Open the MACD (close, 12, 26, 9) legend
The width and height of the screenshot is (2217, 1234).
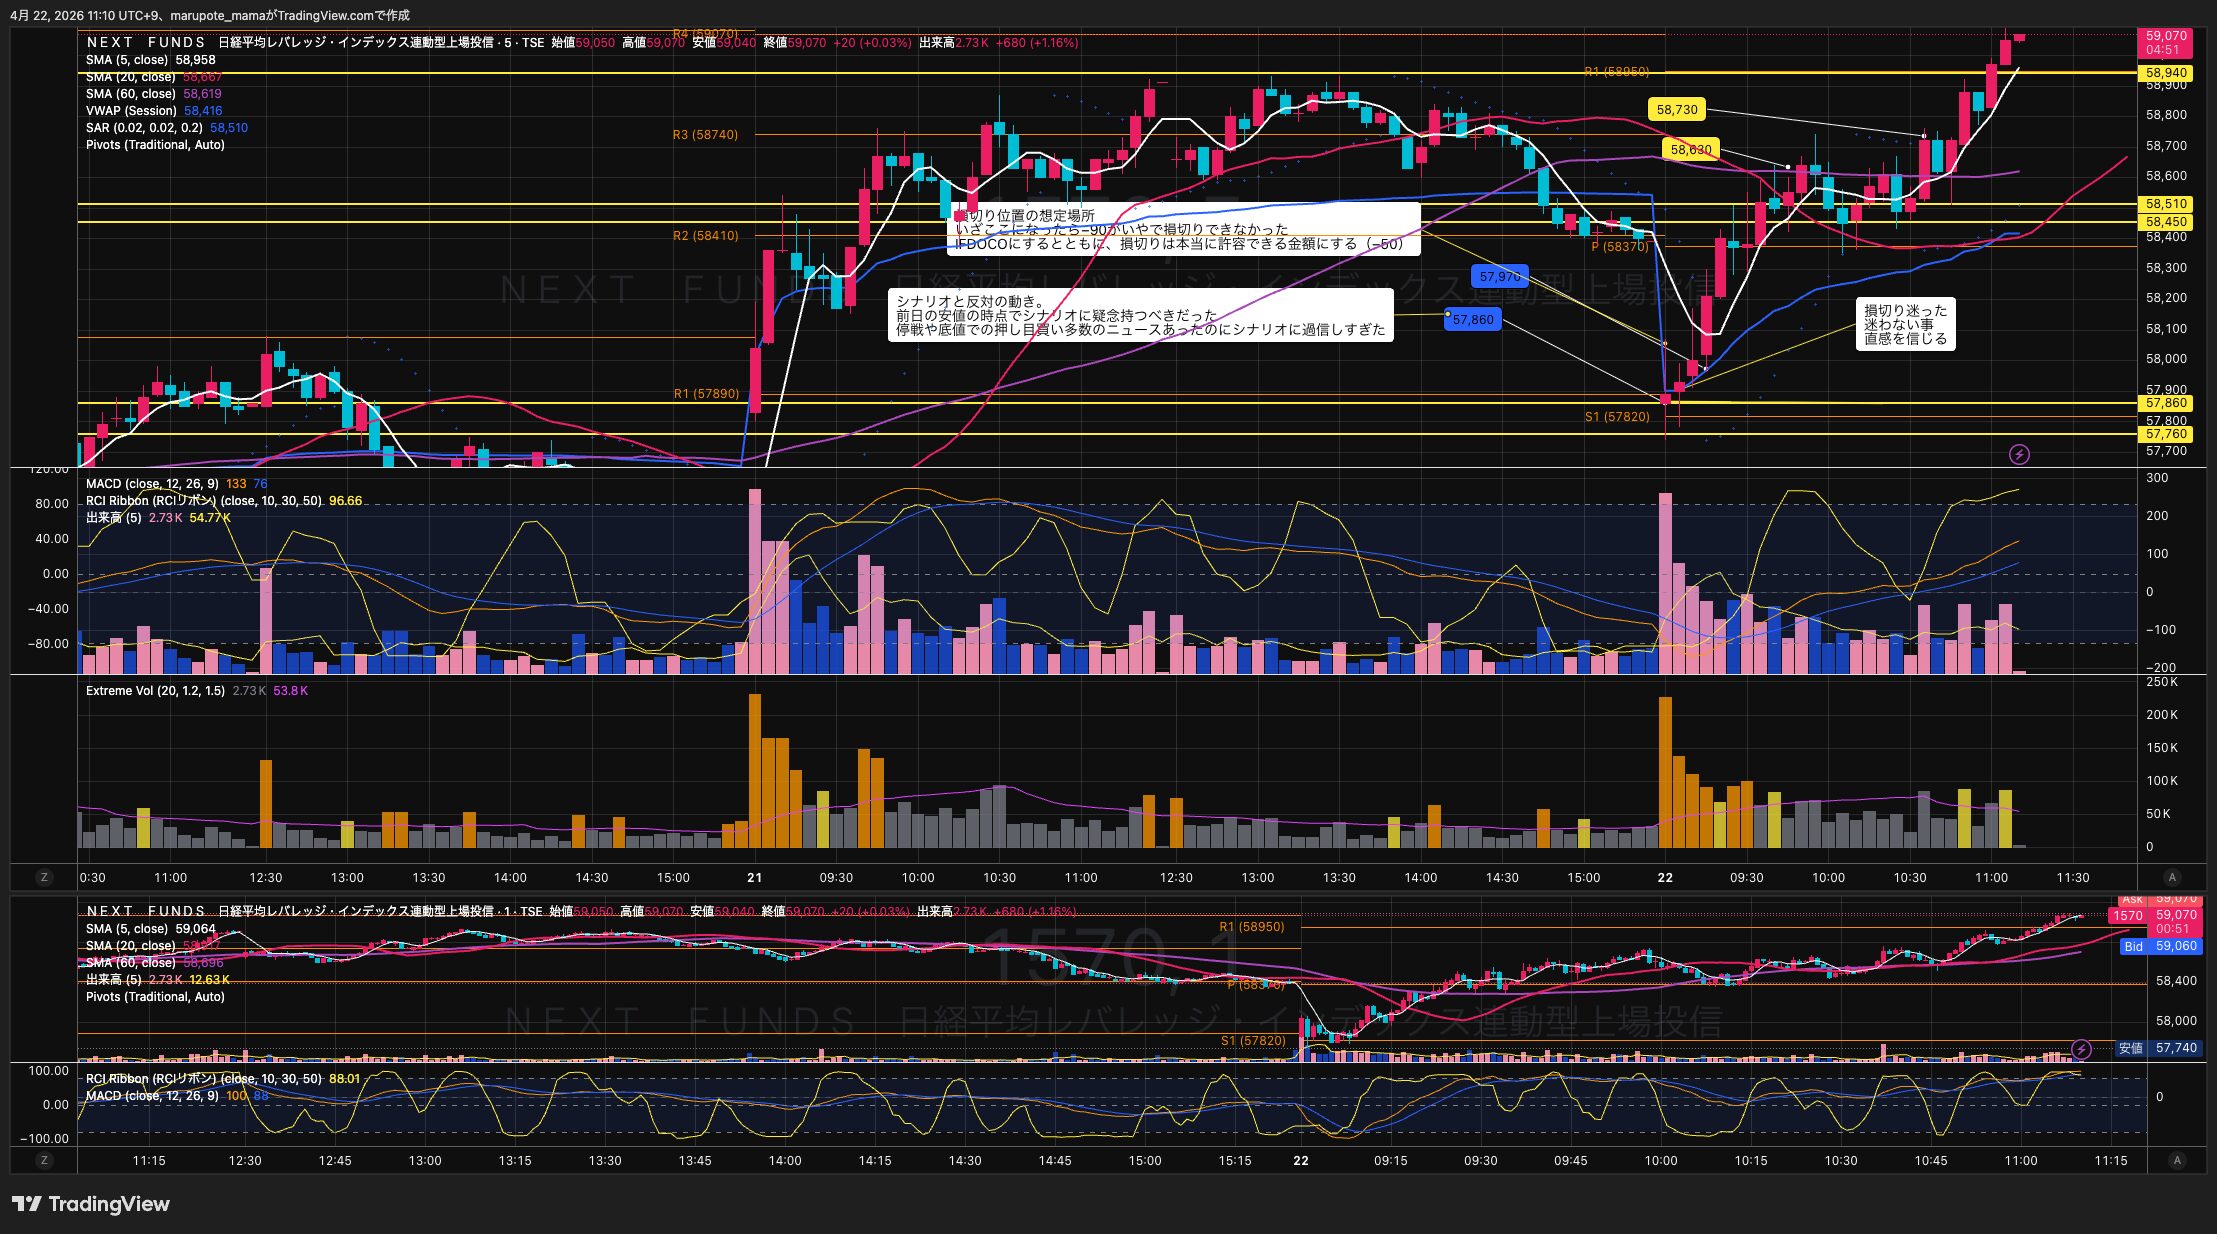[152, 484]
